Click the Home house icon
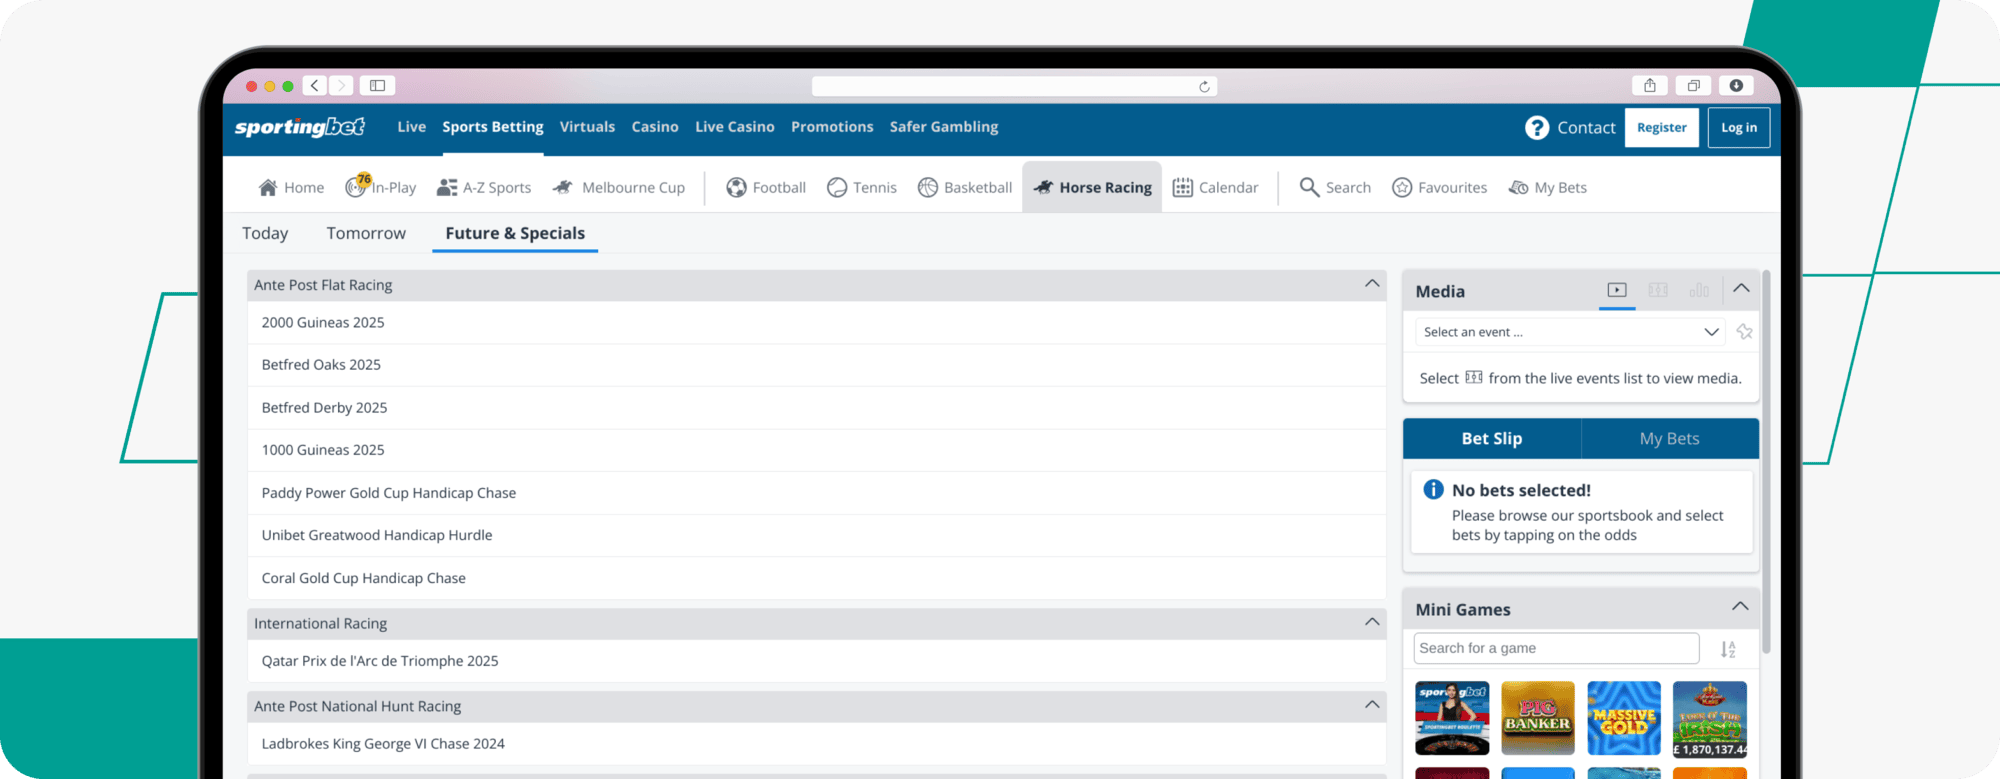The image size is (2000, 779). click(268, 187)
